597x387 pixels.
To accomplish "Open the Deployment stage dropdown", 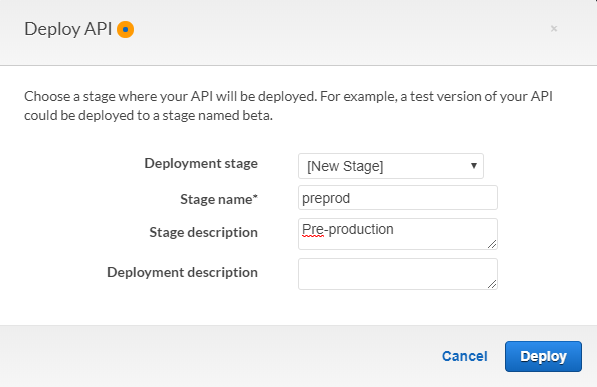I will (391, 166).
